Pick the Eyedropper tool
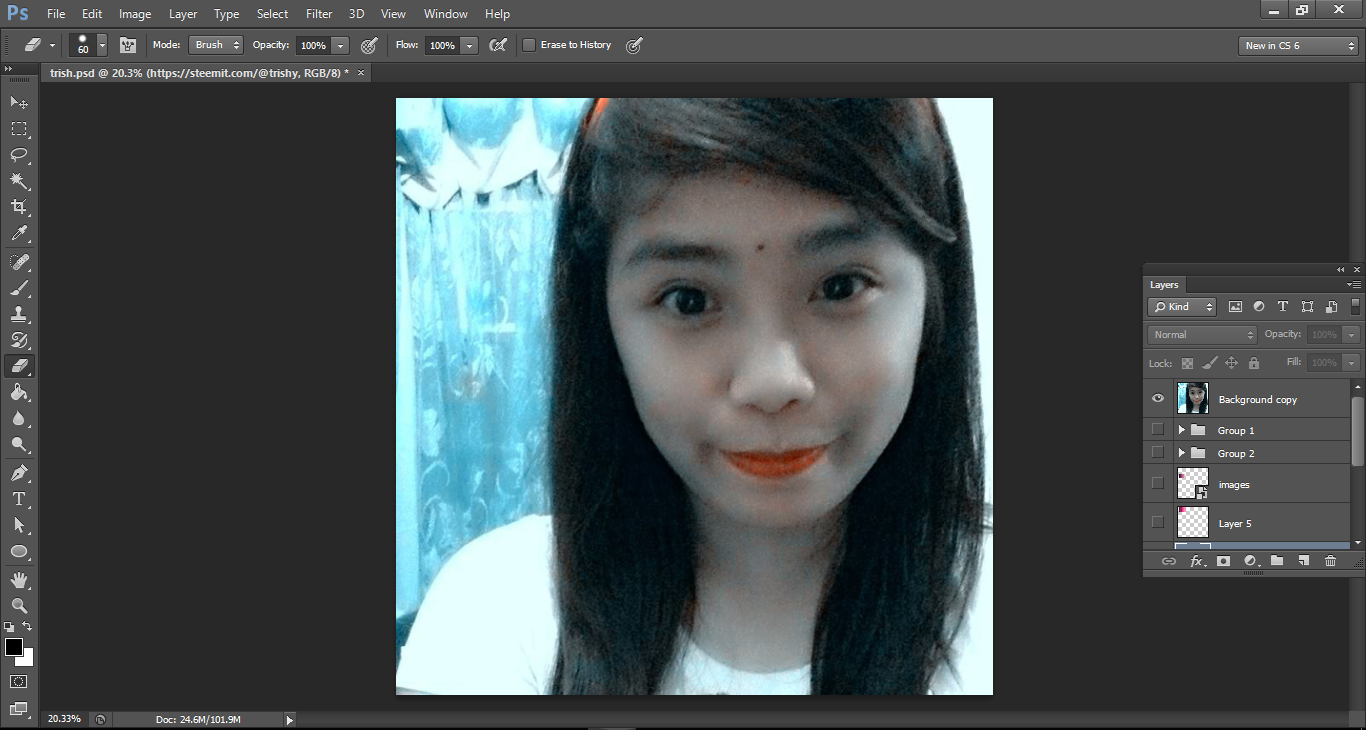The height and width of the screenshot is (730, 1366). coord(19,234)
